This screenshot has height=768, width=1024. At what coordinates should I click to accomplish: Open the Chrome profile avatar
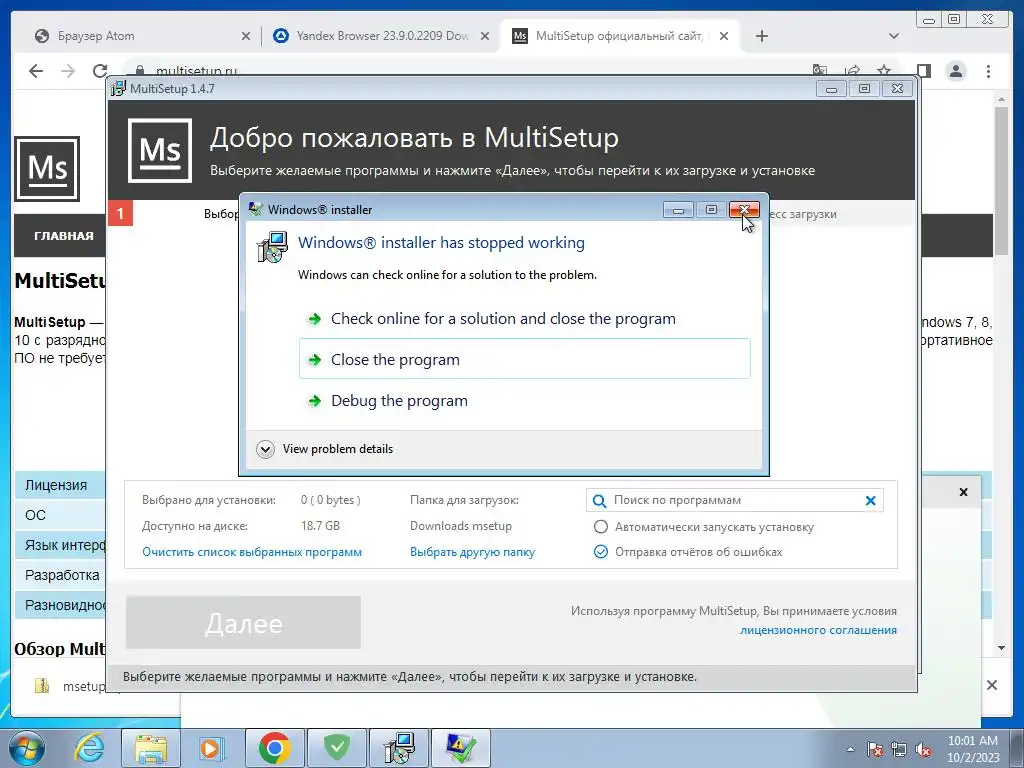(956, 71)
